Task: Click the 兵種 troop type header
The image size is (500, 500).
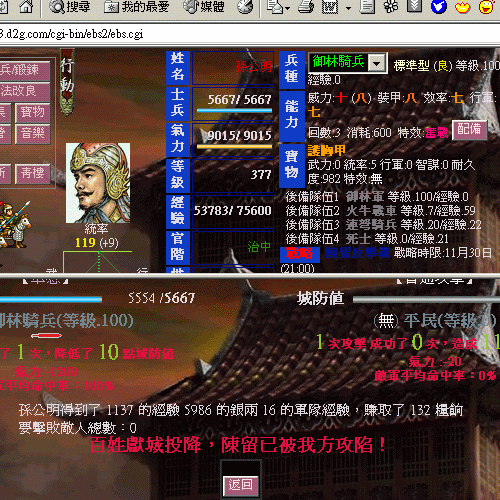Action: pyautogui.click(x=292, y=70)
